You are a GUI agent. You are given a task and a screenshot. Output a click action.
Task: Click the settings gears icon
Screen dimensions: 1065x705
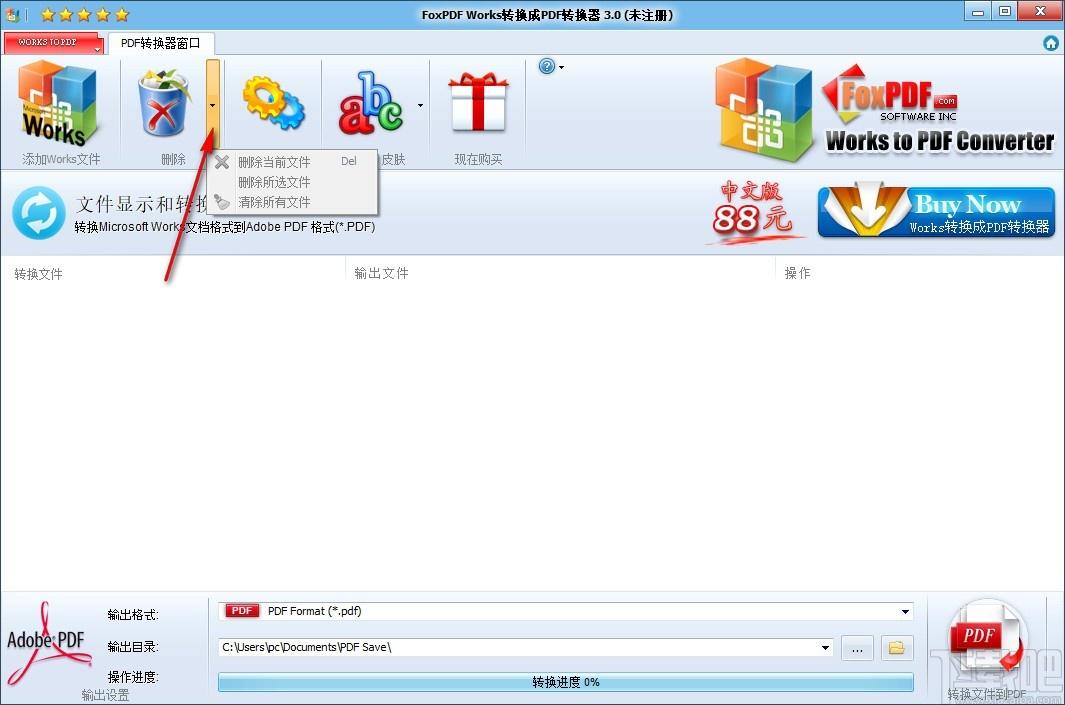tap(274, 103)
